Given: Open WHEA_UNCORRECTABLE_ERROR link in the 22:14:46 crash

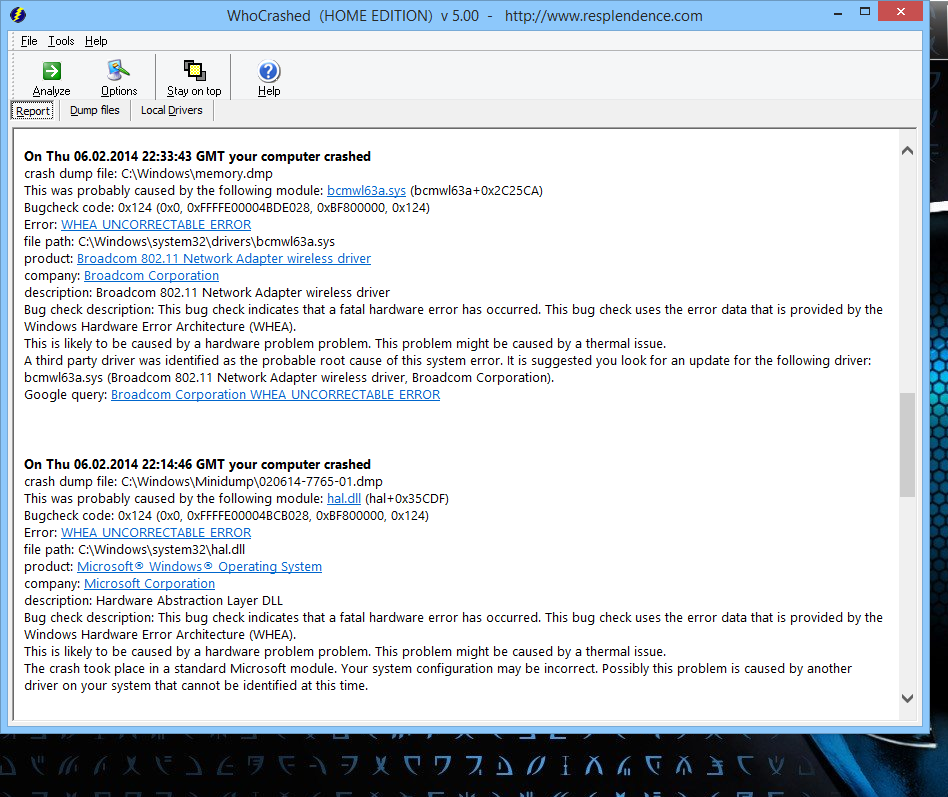Looking at the screenshot, I should 156,532.
